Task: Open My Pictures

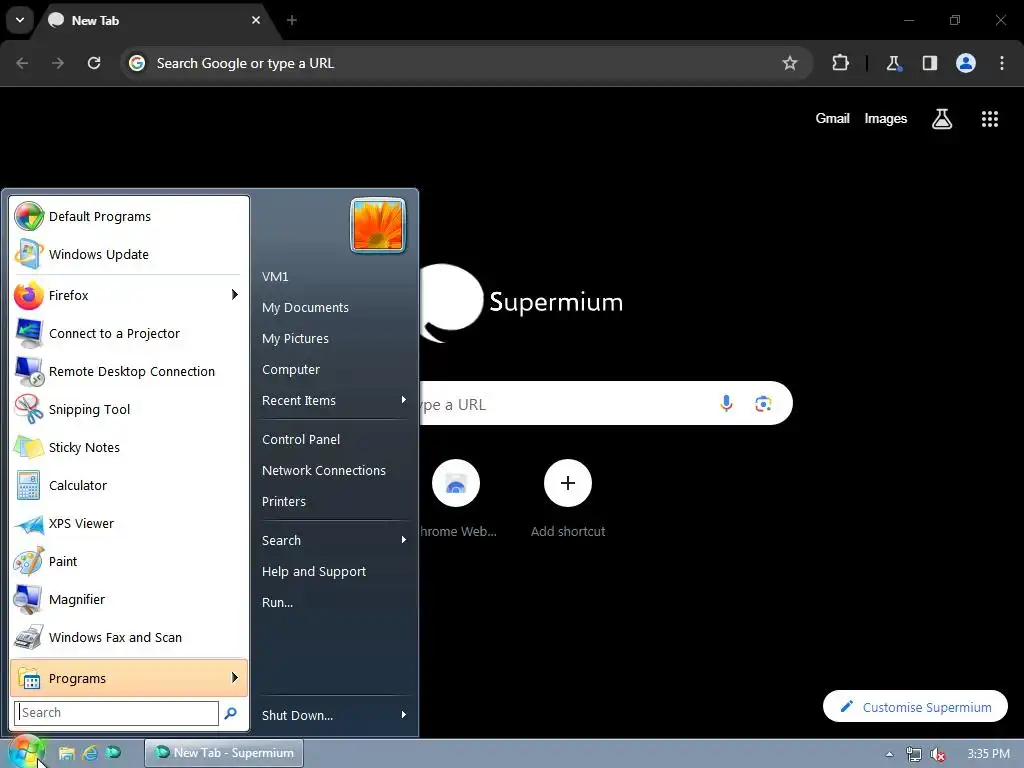Action: click(x=295, y=338)
